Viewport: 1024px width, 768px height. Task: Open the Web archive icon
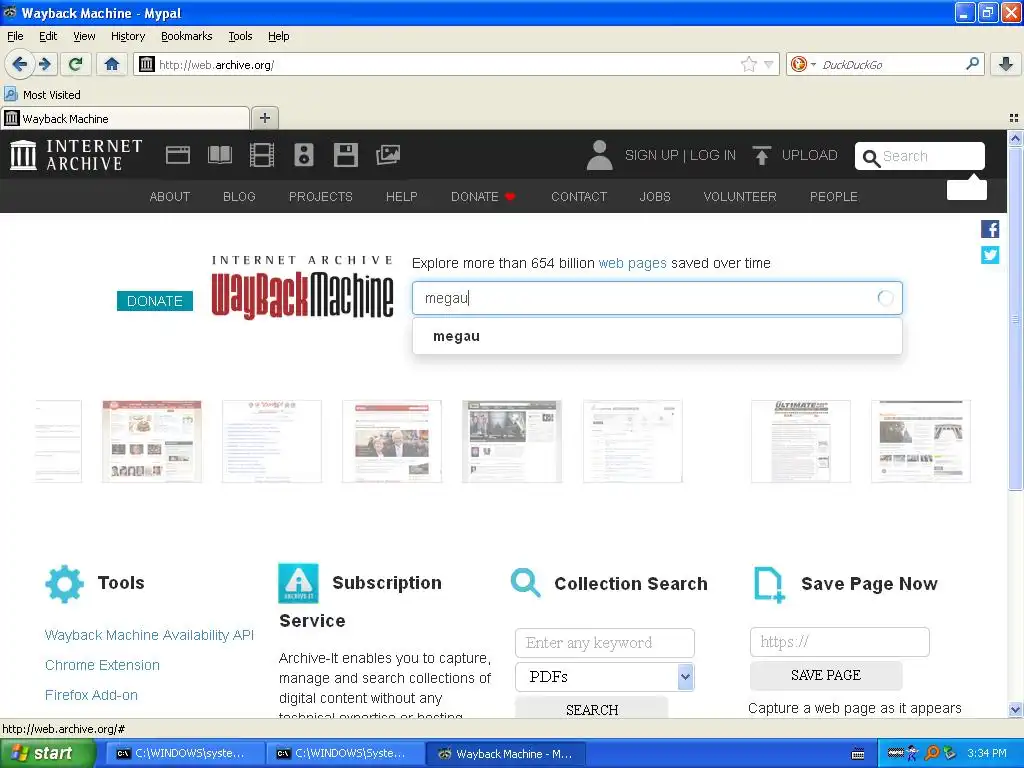[x=178, y=155]
